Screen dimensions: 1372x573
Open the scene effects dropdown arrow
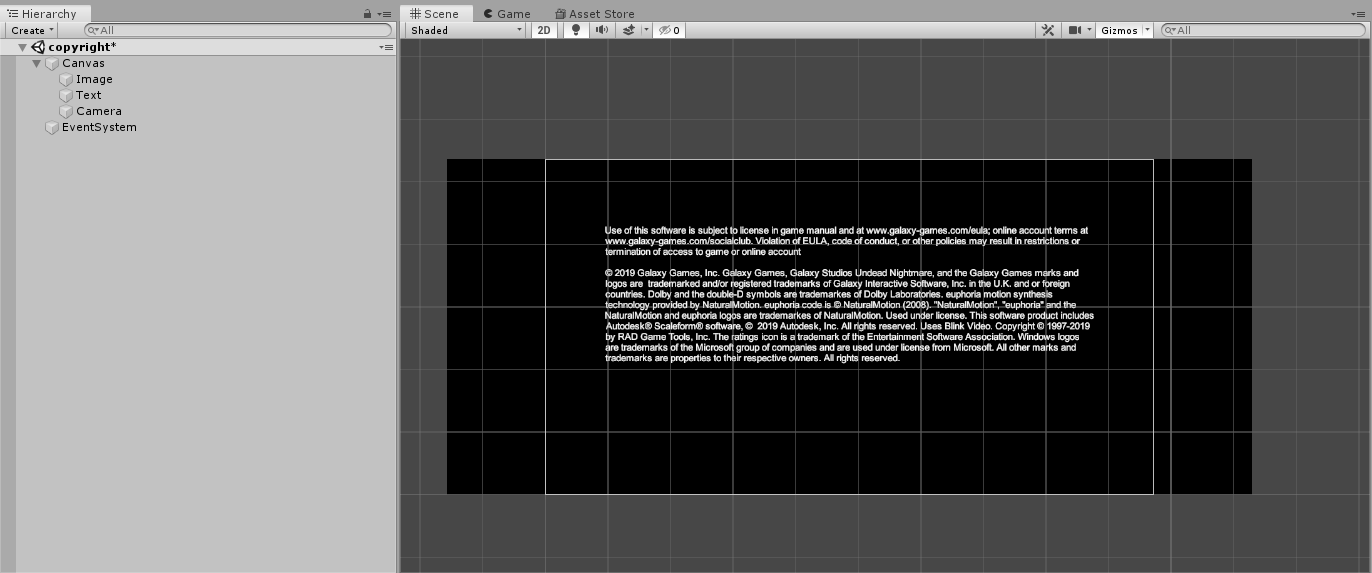pos(646,30)
